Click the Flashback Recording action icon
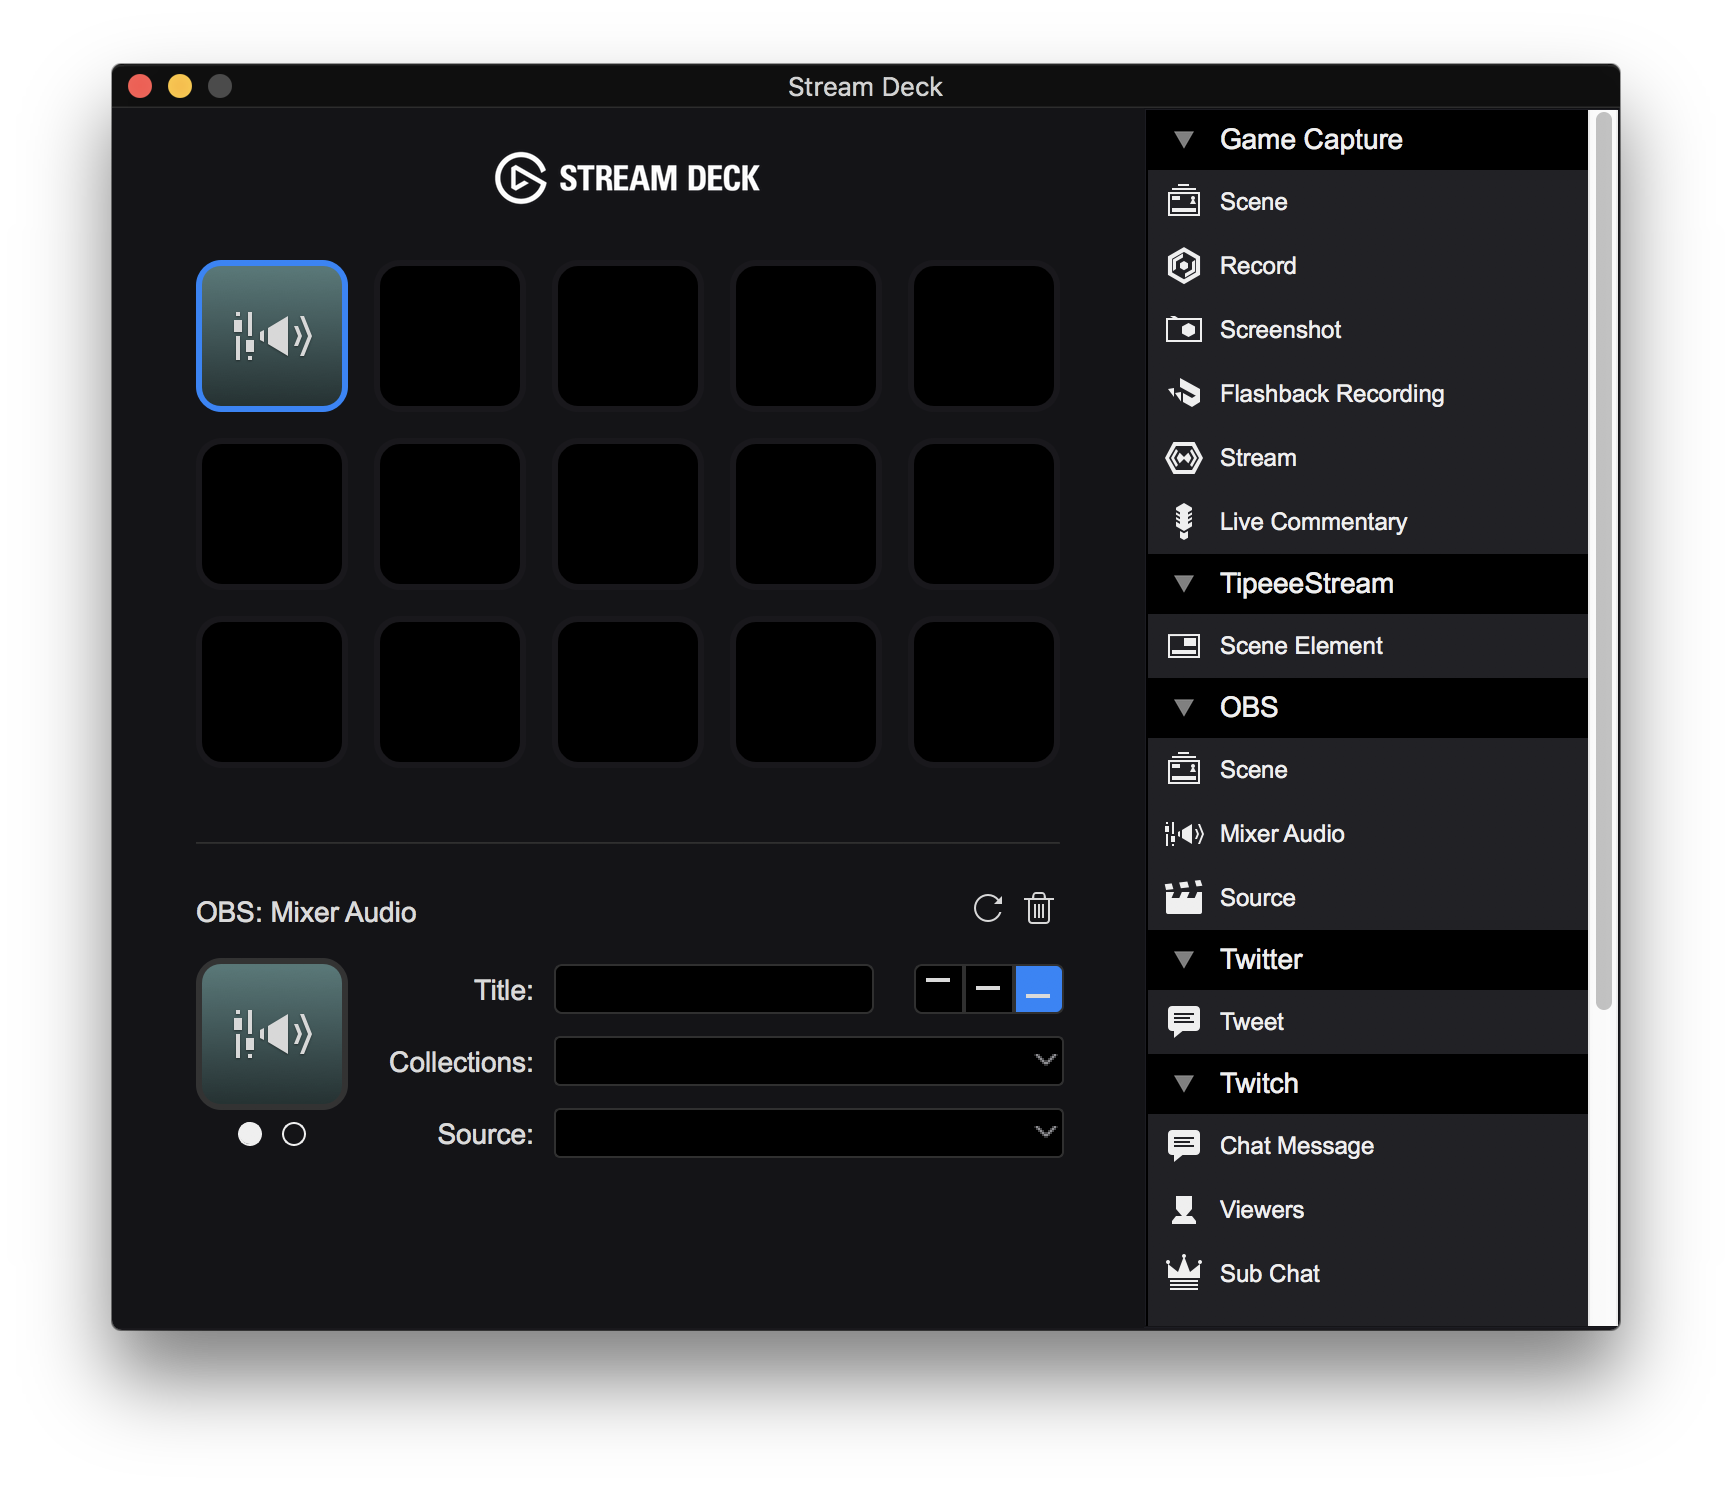Screen dimensions: 1732x1490 pyautogui.click(x=1184, y=393)
